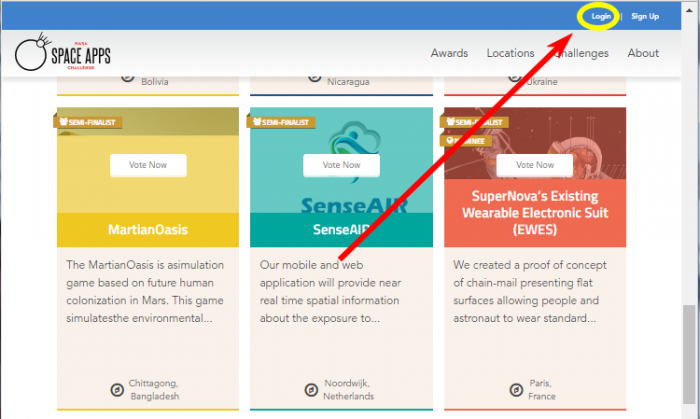Viewport: 700px width, 419px height.
Task: Click the Login link
Action: point(601,17)
